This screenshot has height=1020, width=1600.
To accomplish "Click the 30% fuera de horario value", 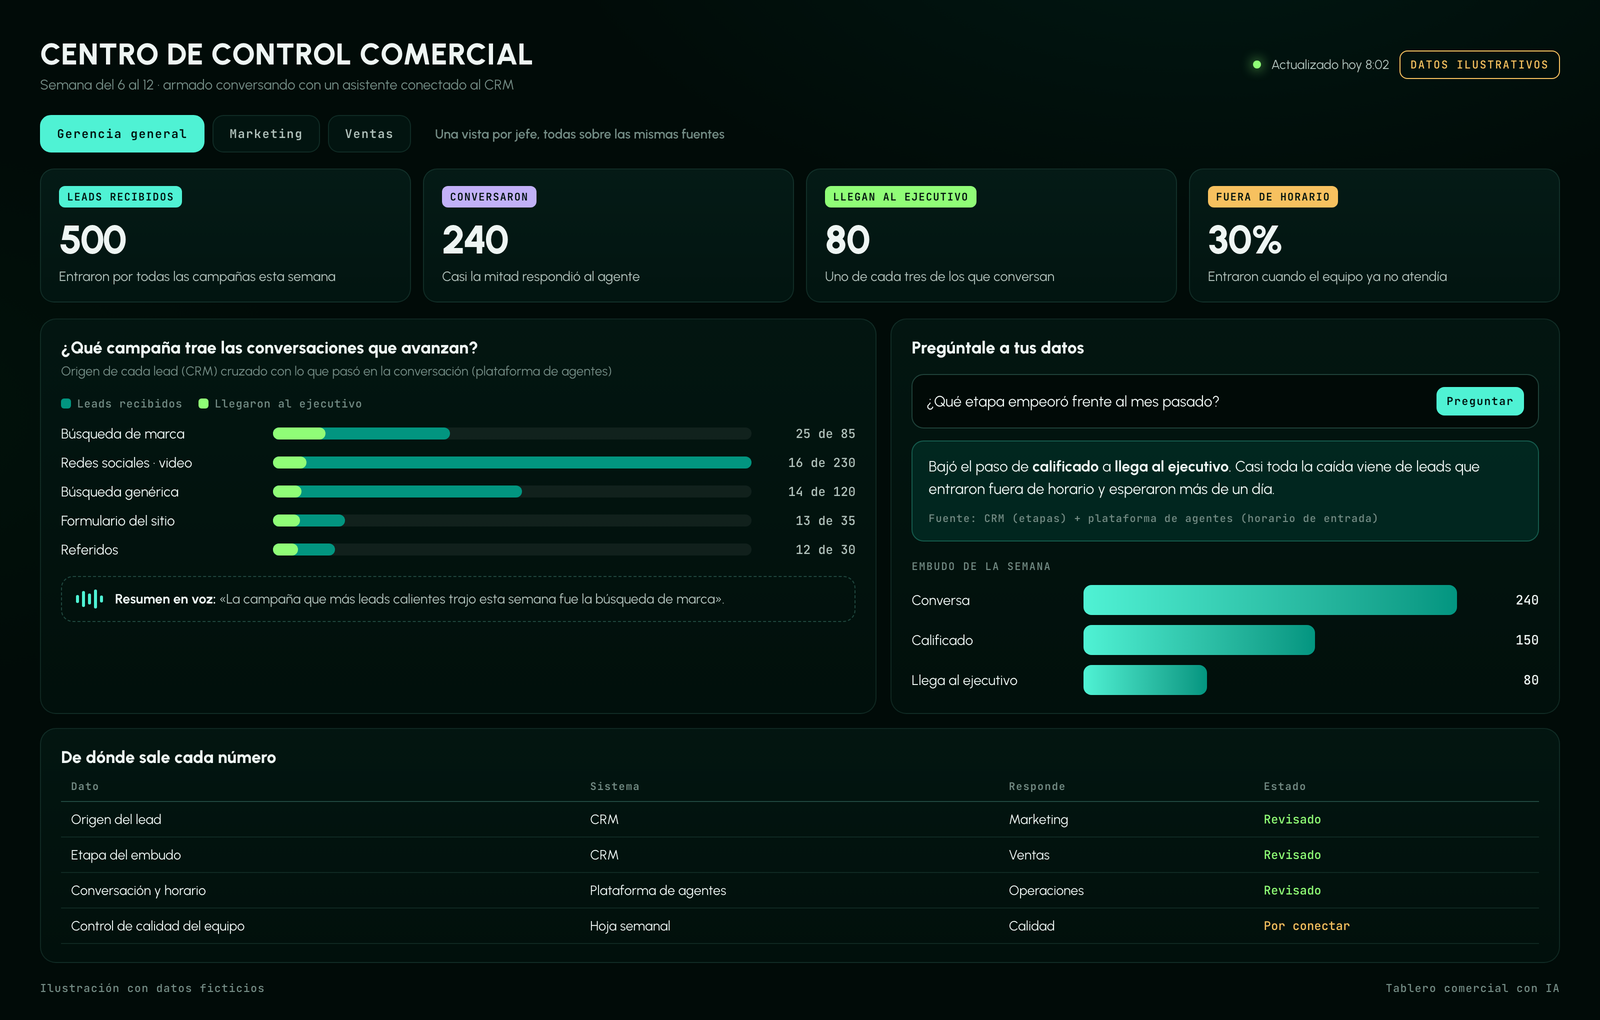I will (x=1244, y=240).
